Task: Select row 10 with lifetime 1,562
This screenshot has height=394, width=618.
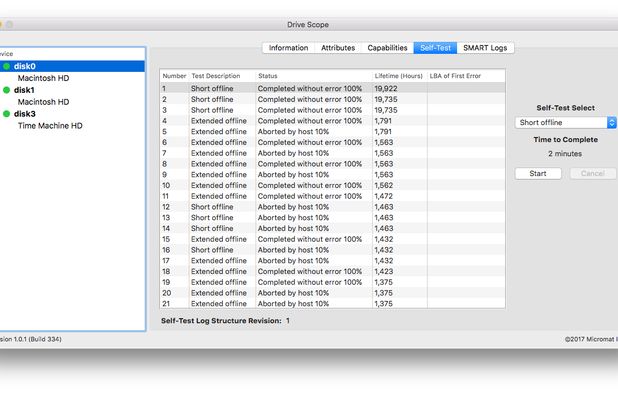Action: pos(332,185)
